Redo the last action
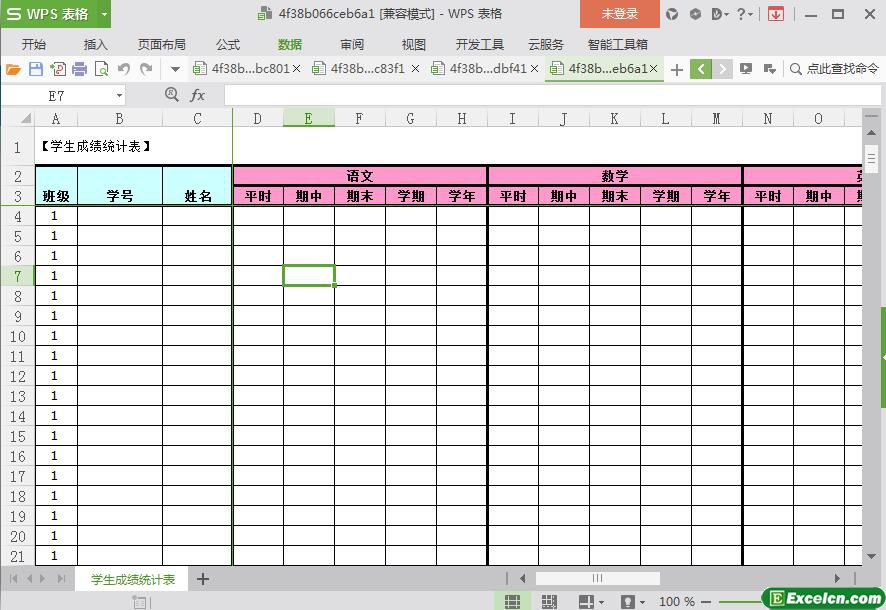The width and height of the screenshot is (886, 610). click(x=146, y=69)
